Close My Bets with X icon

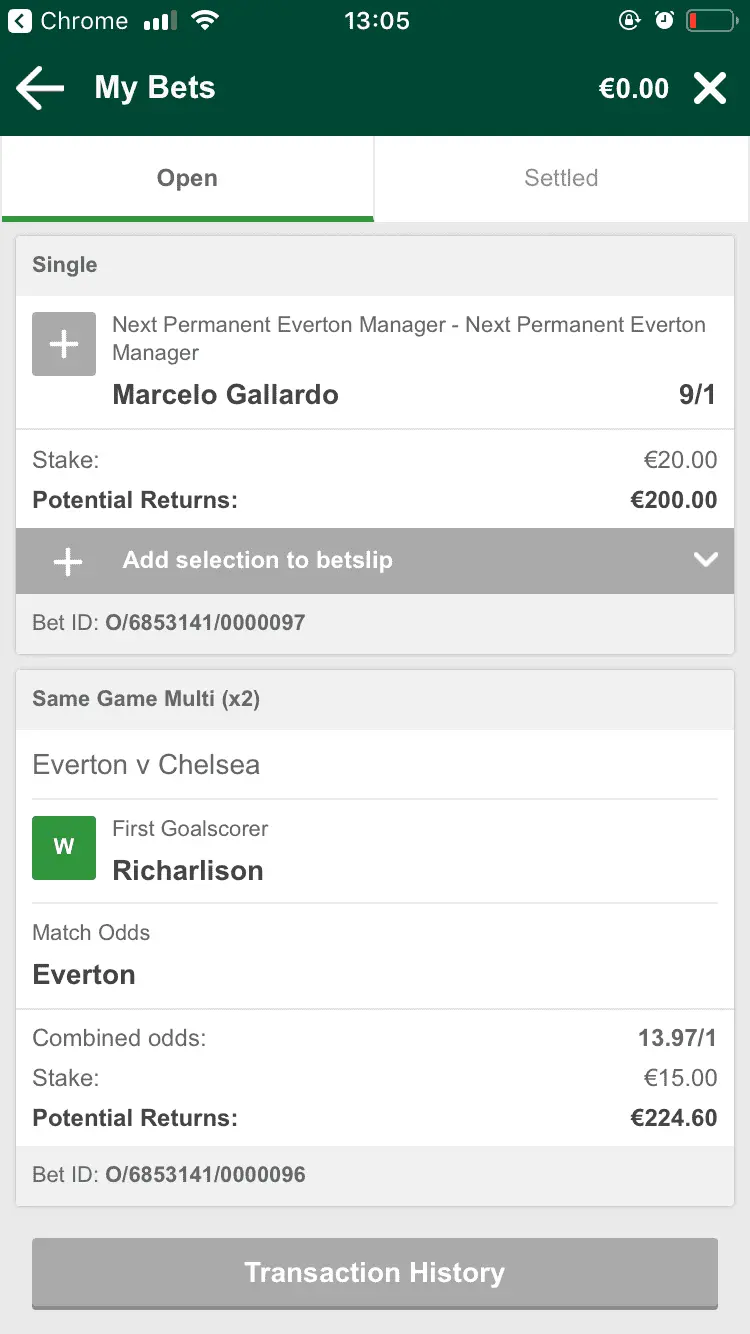pyautogui.click(x=710, y=89)
